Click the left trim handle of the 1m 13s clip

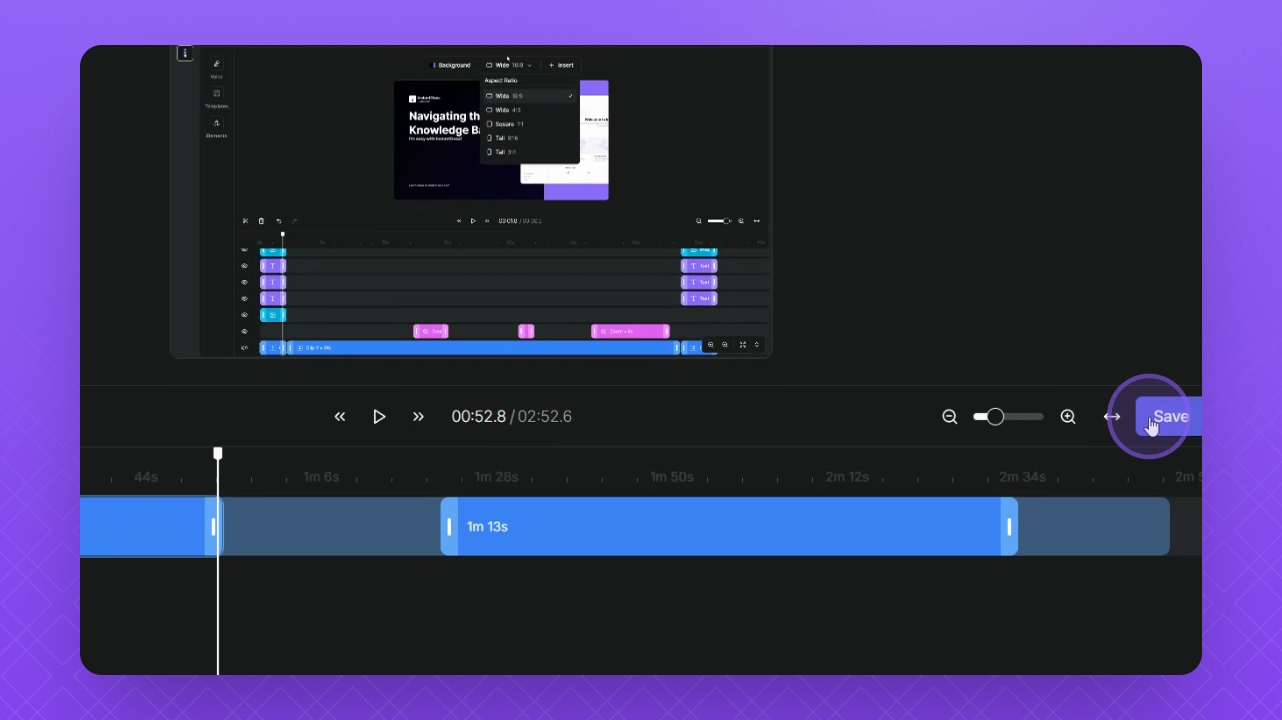click(x=449, y=526)
